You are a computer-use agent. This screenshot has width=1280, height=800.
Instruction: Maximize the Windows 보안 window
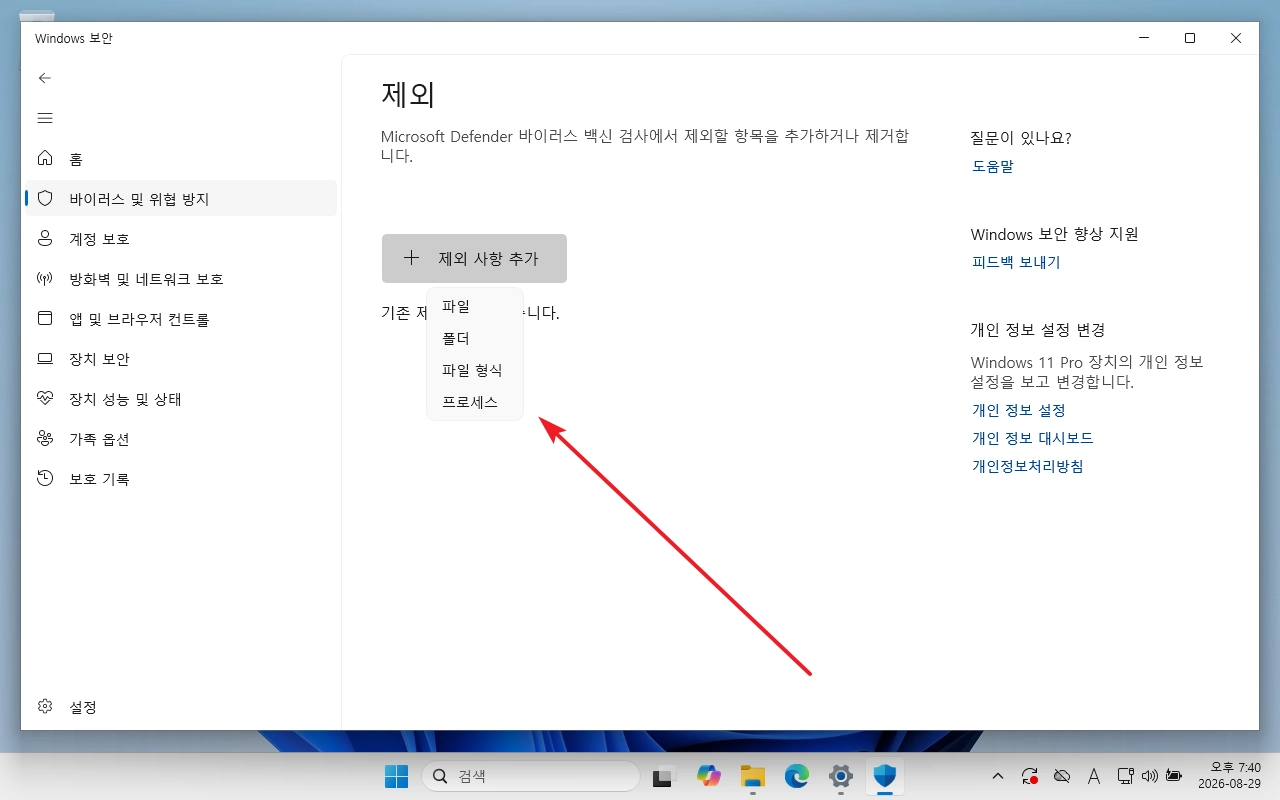pos(1189,38)
